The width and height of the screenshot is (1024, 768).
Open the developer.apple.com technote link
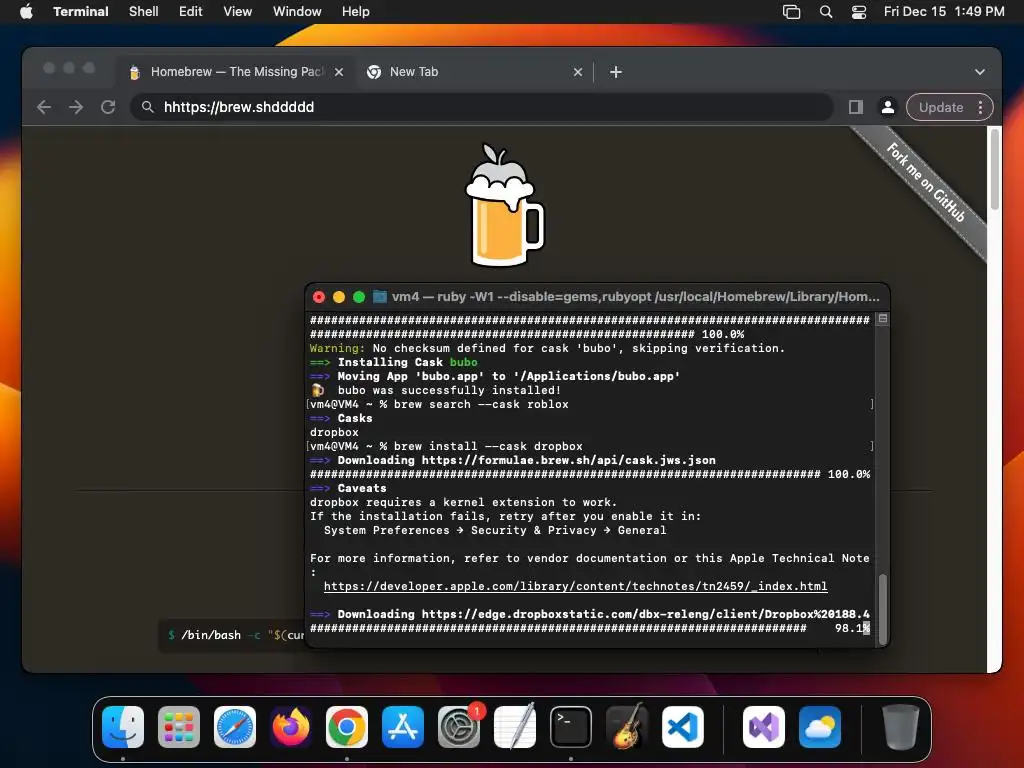[575, 586]
